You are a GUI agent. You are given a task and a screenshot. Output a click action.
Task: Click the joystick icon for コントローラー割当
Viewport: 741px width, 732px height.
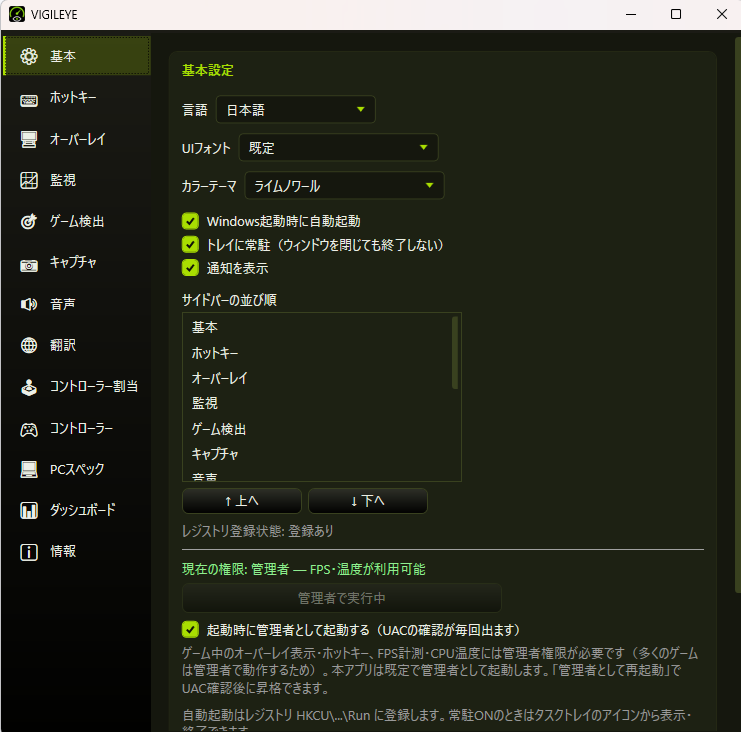click(x=29, y=387)
